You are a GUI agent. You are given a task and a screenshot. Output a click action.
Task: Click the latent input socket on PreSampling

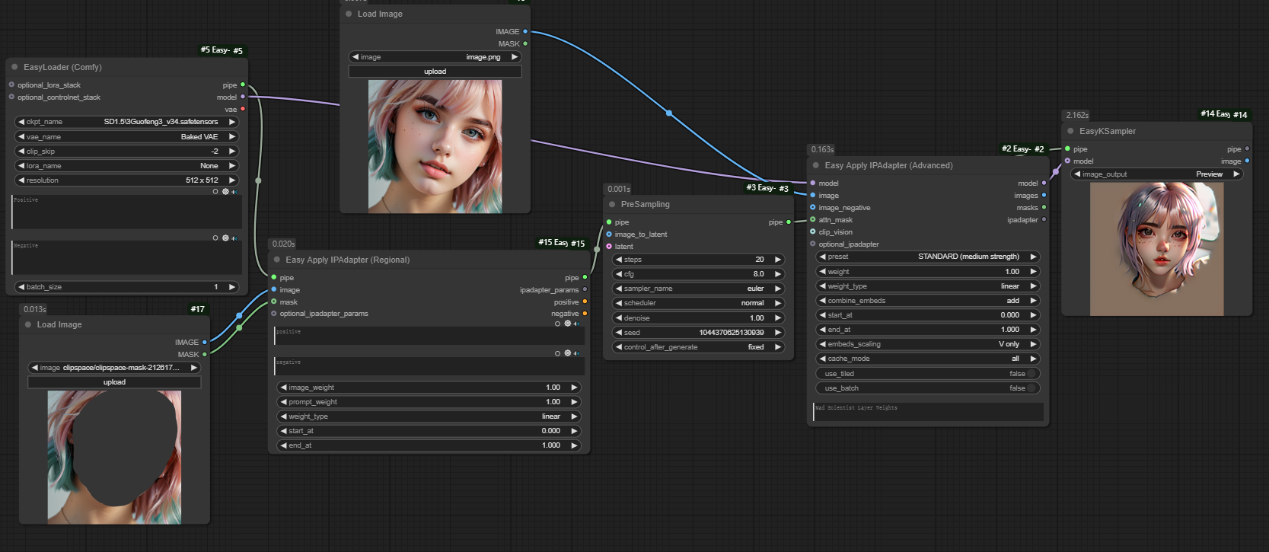609,246
